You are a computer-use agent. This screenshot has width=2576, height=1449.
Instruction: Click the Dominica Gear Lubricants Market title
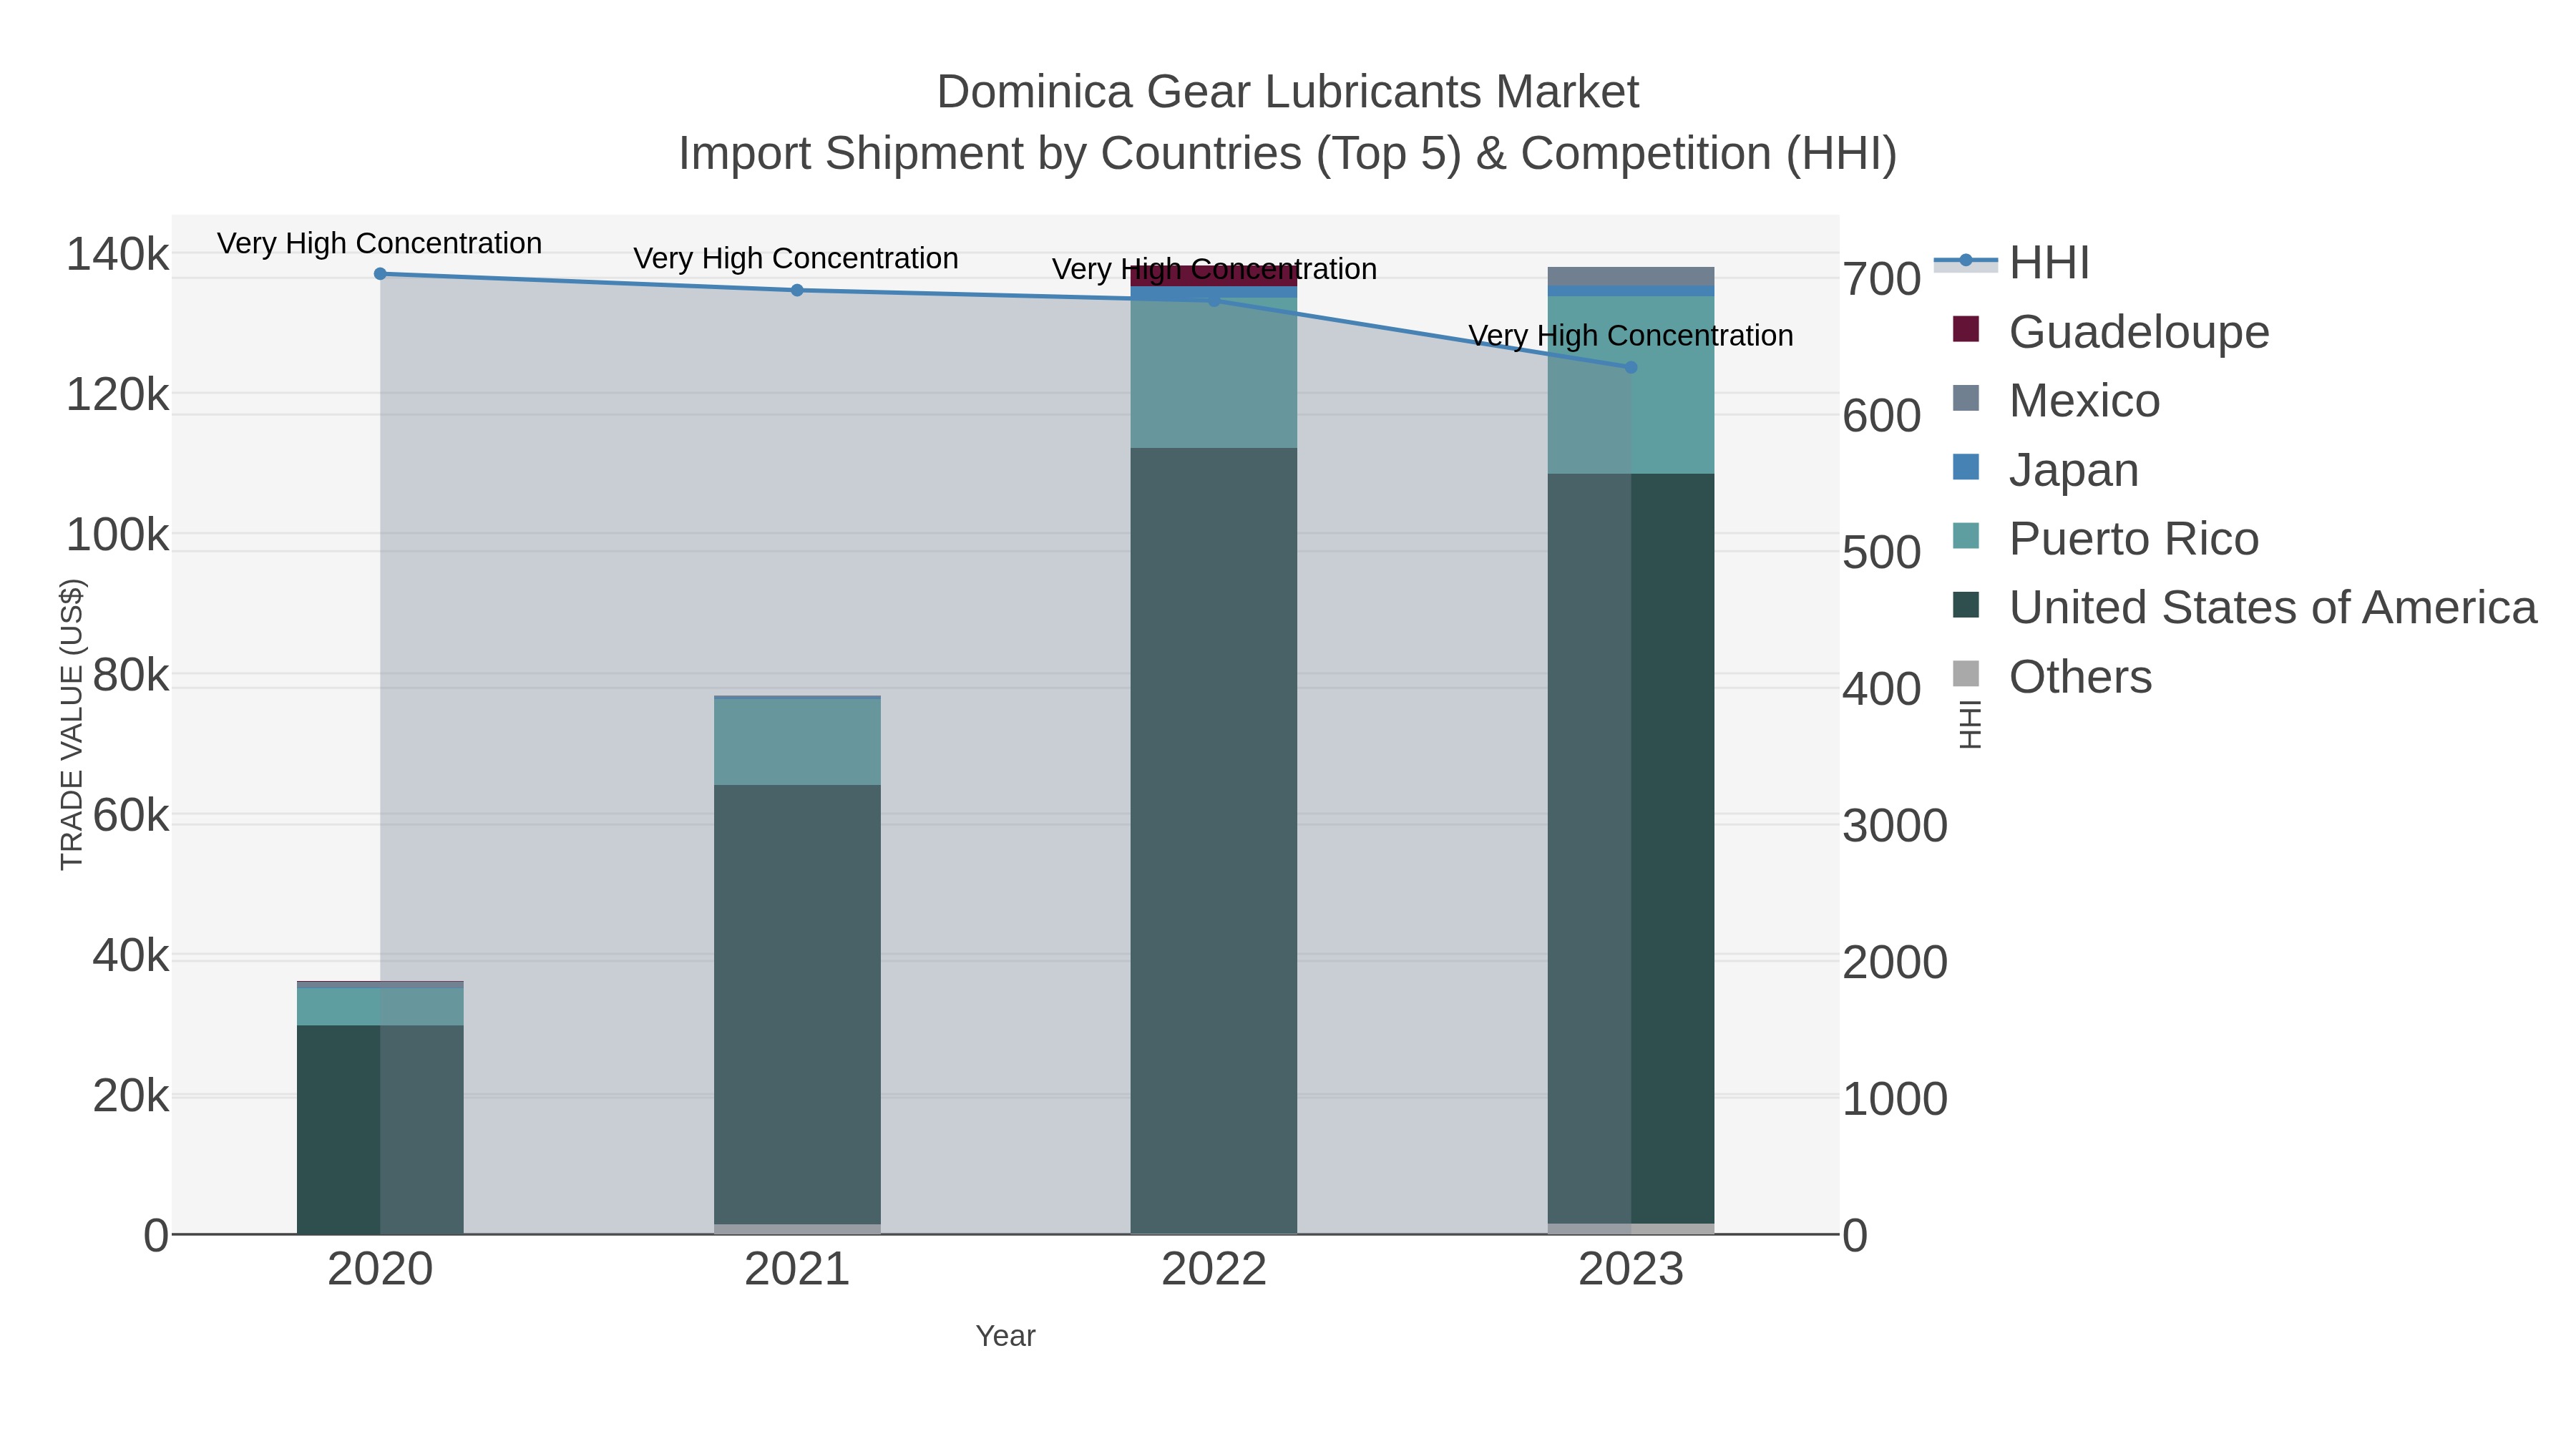tap(1287, 92)
